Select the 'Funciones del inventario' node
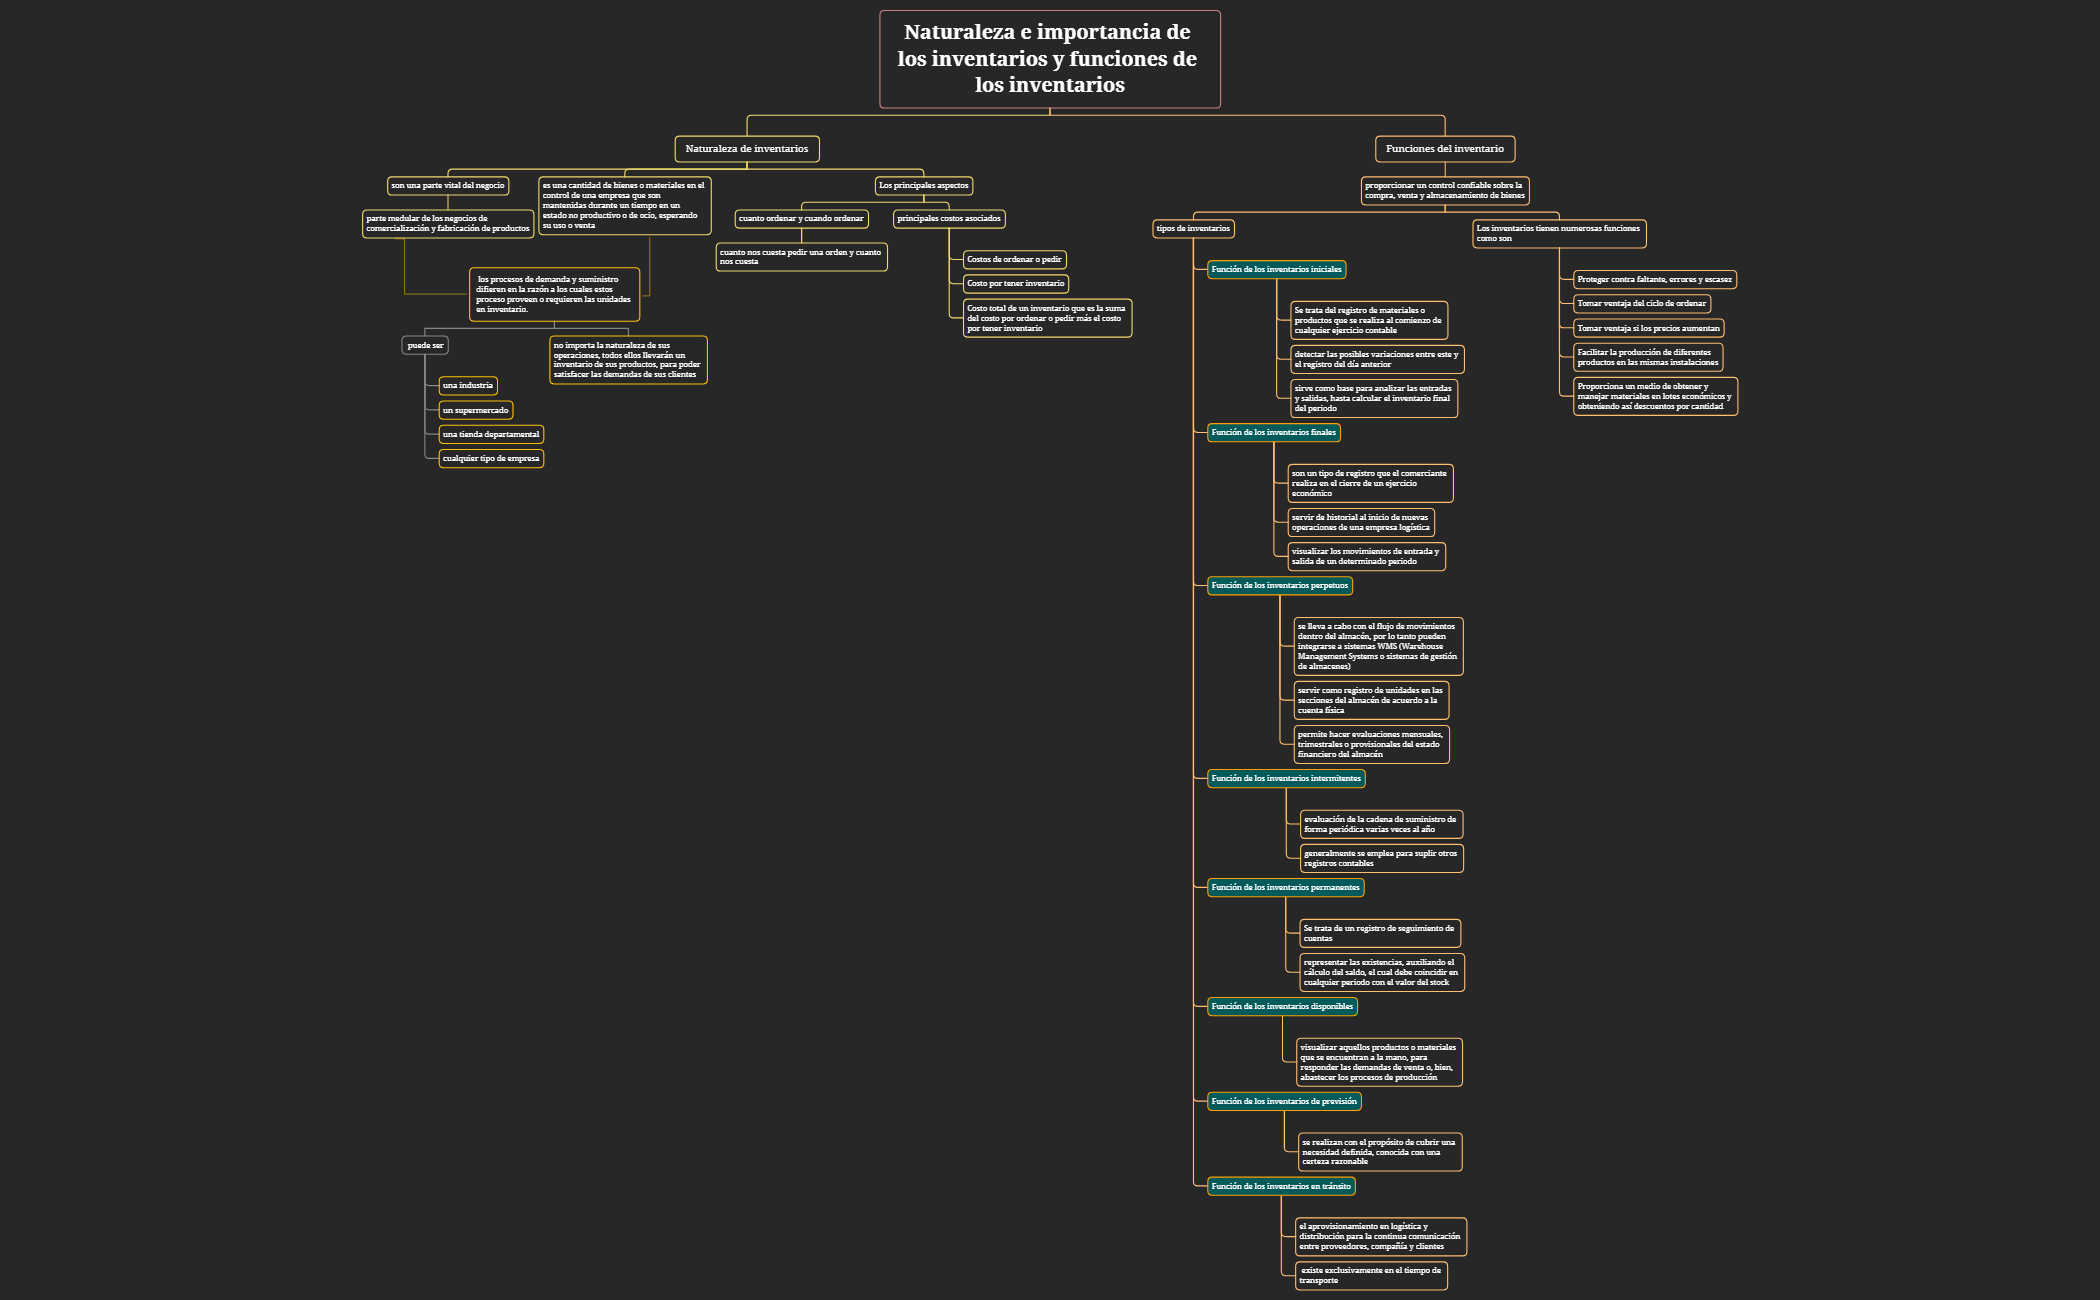This screenshot has width=2100, height=1300. [x=1444, y=149]
